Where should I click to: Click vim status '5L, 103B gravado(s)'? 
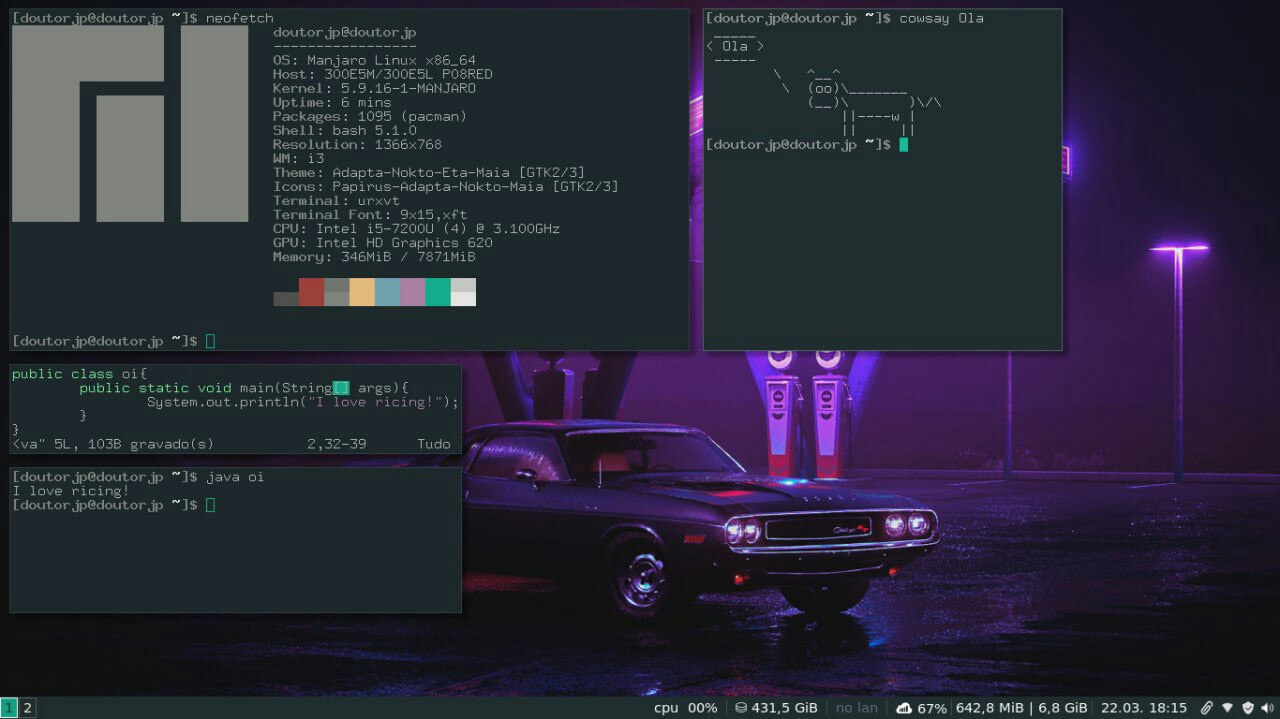click(134, 444)
